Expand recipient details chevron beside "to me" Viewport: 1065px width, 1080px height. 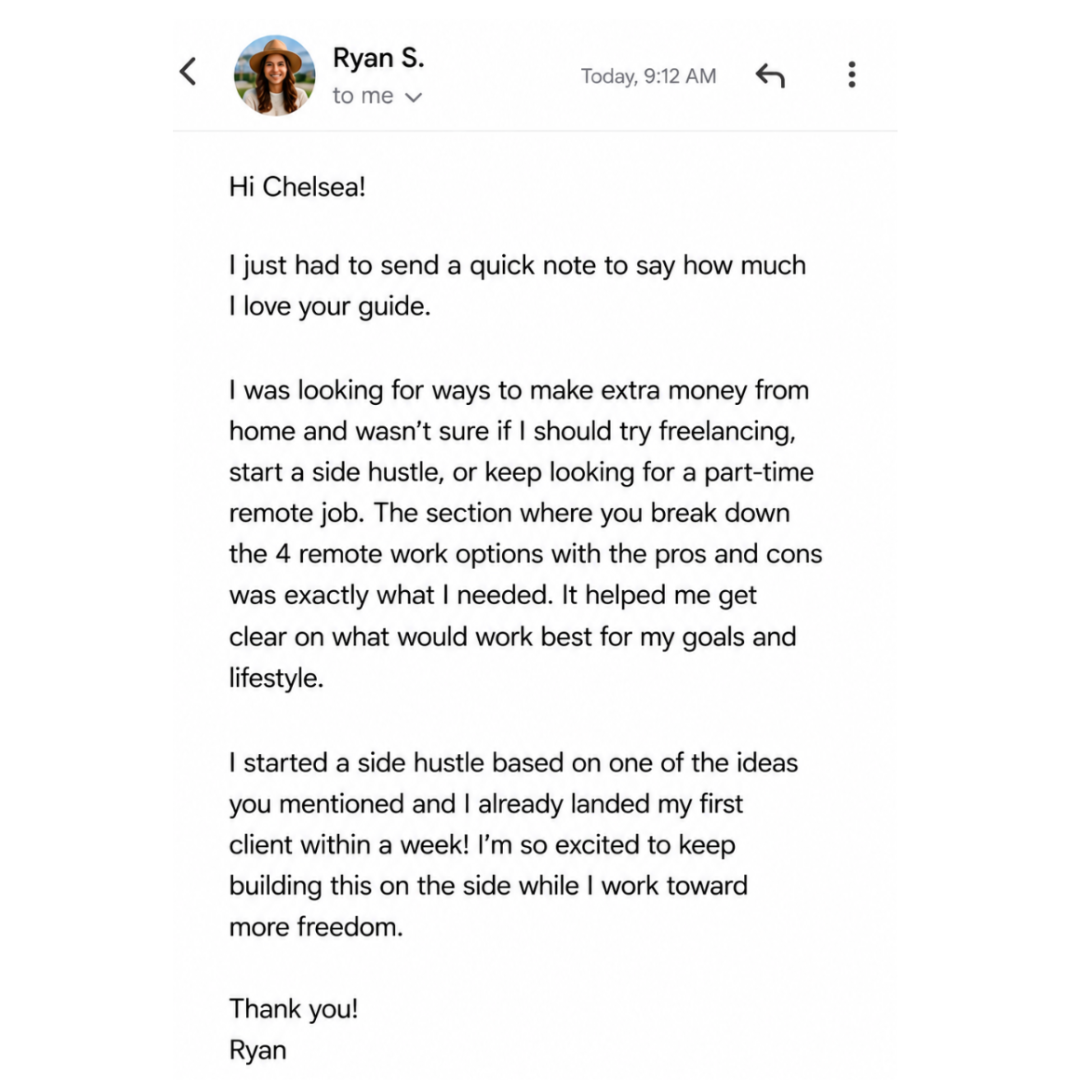(x=413, y=98)
